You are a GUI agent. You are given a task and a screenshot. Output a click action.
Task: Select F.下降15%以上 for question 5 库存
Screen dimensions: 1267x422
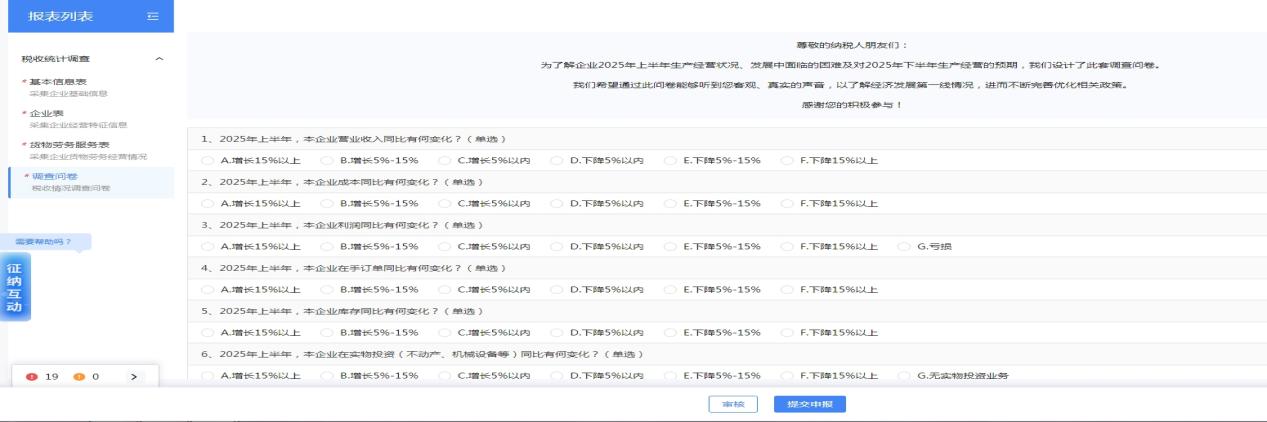point(787,332)
